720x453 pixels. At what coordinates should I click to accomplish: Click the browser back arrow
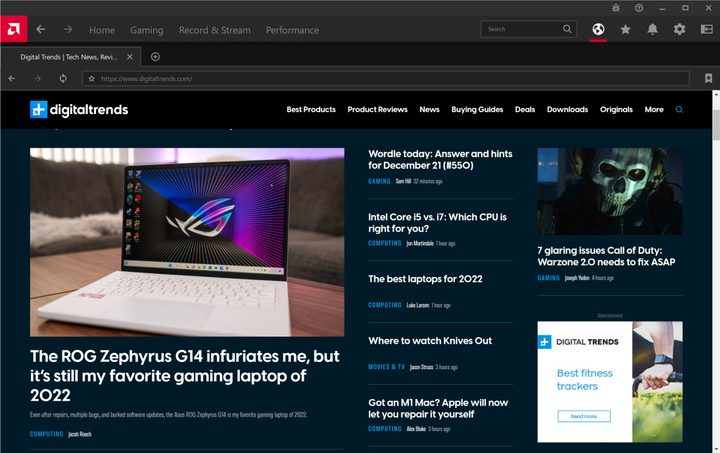pos(11,78)
